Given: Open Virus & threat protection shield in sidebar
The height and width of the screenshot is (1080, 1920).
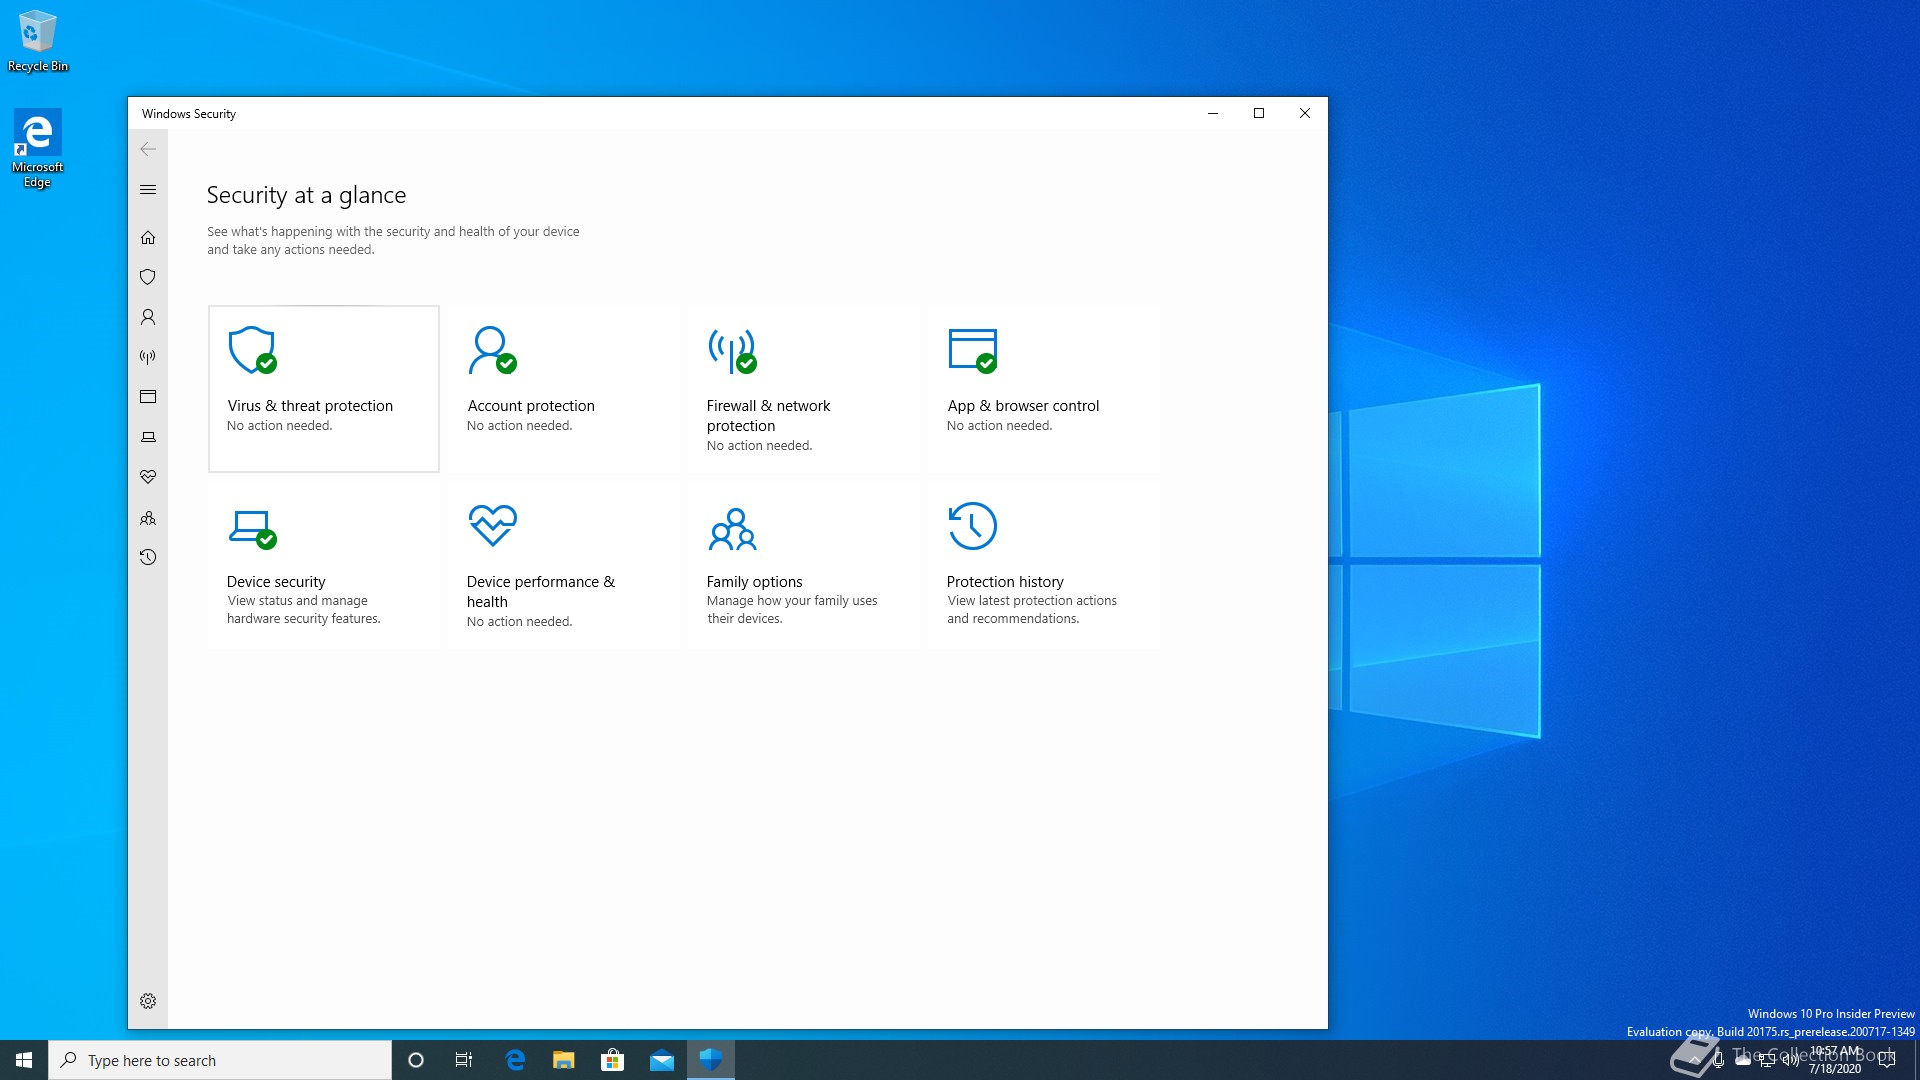Looking at the screenshot, I should coord(148,277).
